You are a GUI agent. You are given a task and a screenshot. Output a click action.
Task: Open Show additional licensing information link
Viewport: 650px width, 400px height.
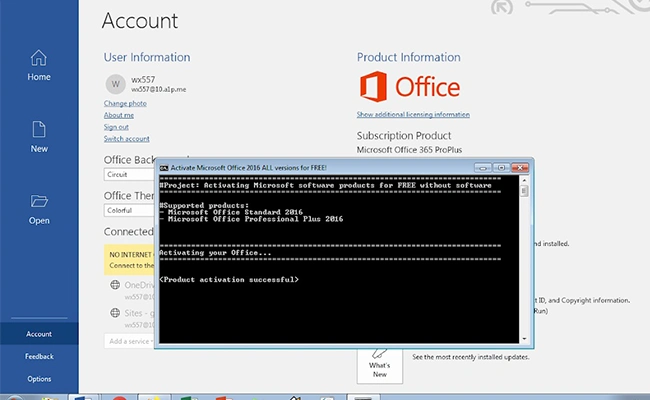click(x=413, y=114)
